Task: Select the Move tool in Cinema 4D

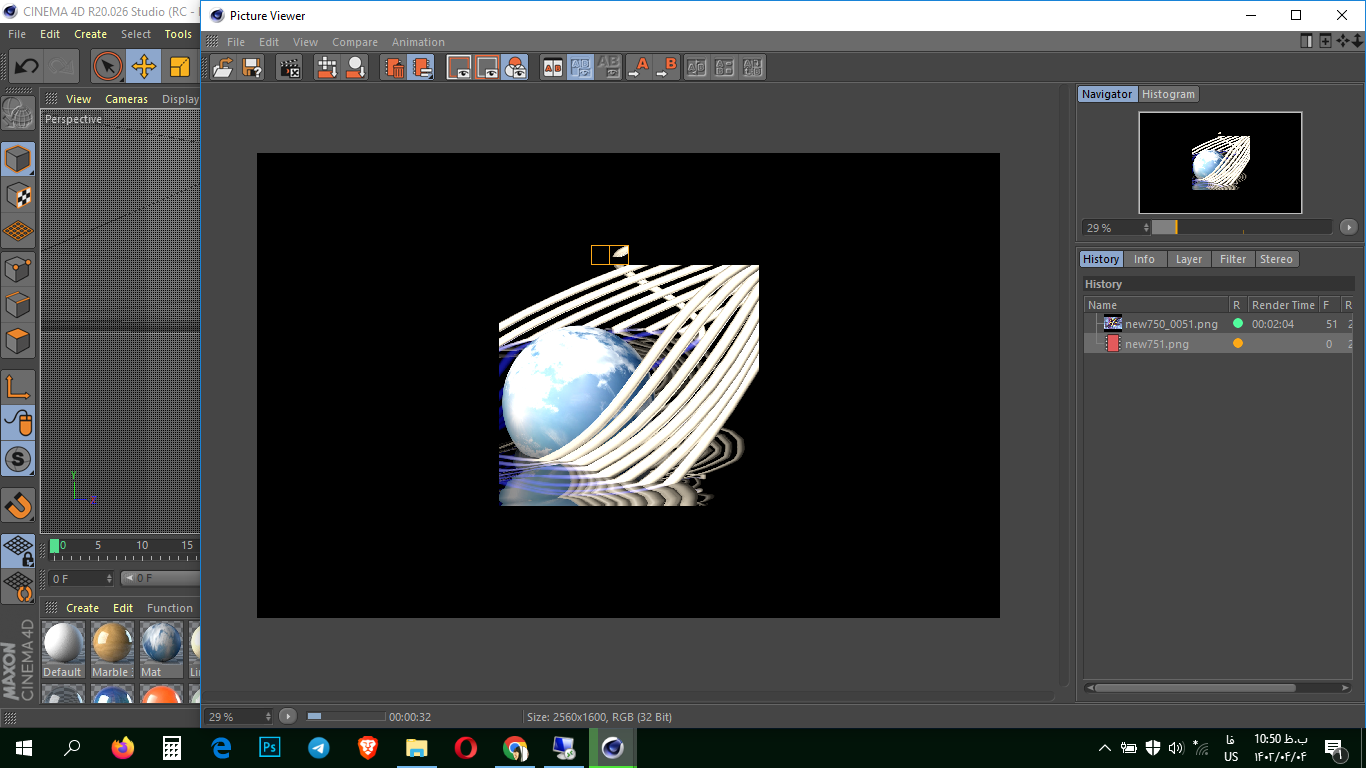Action: [144, 67]
